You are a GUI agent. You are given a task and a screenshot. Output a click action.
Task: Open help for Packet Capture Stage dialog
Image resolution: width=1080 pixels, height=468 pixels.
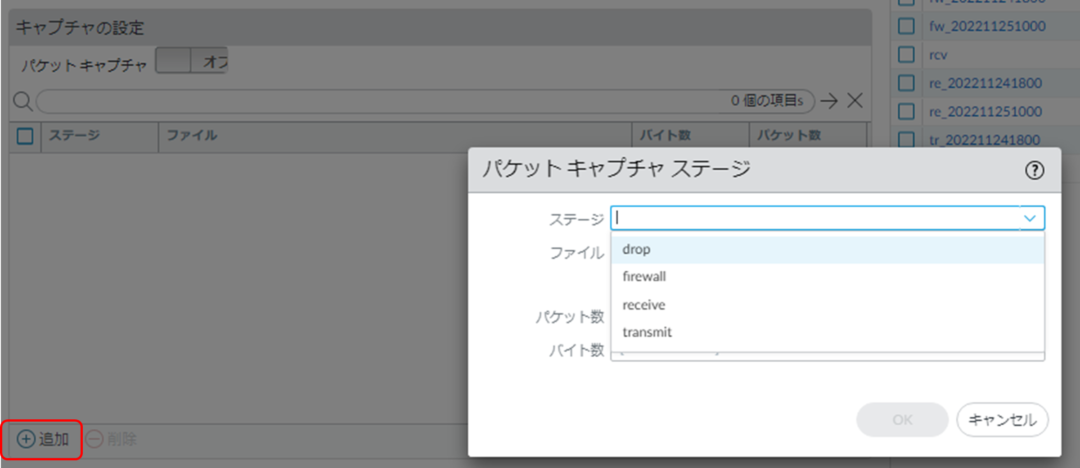[1035, 170]
